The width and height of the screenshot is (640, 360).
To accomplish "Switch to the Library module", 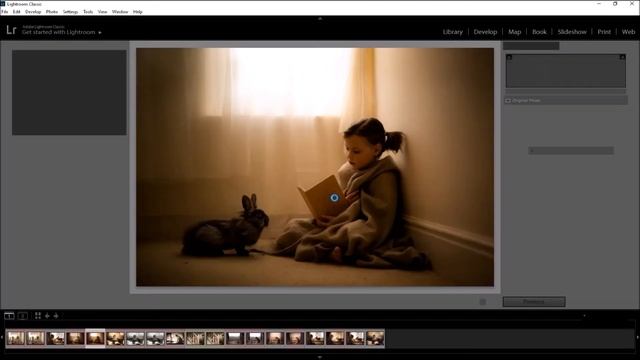I will point(453,32).
